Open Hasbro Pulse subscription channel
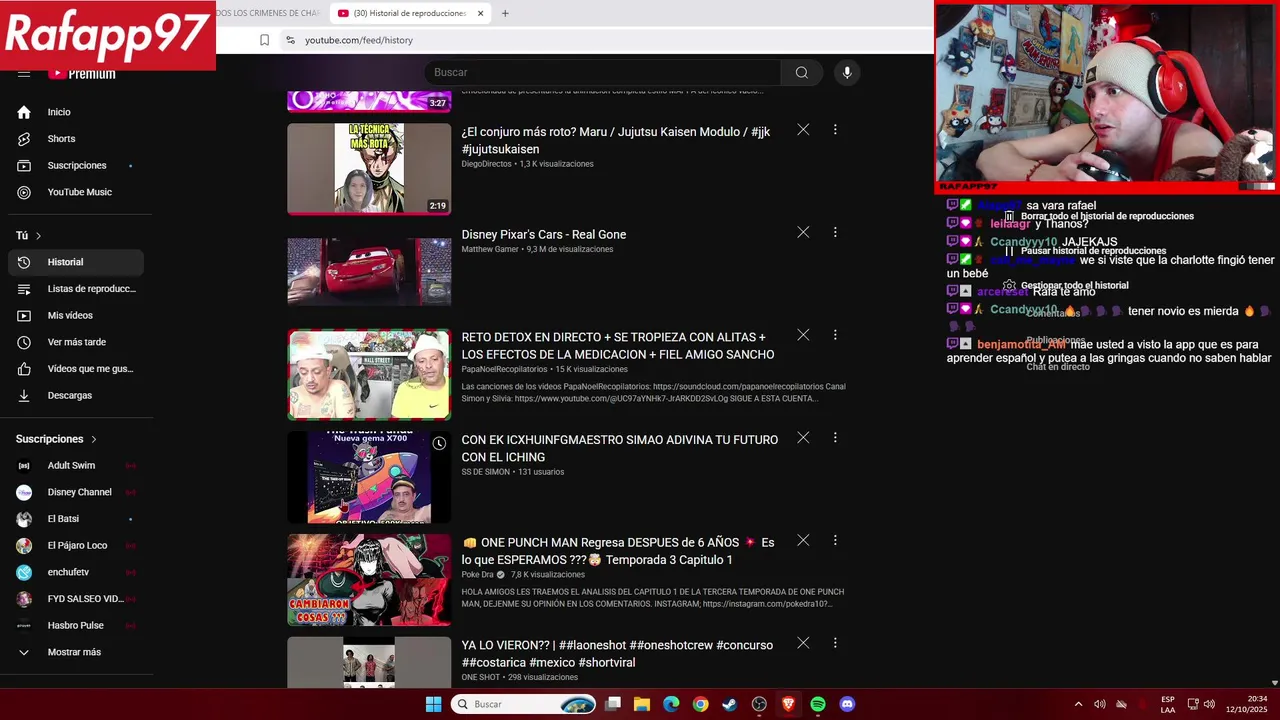This screenshot has width=1280, height=720. pyautogui.click(x=76, y=625)
